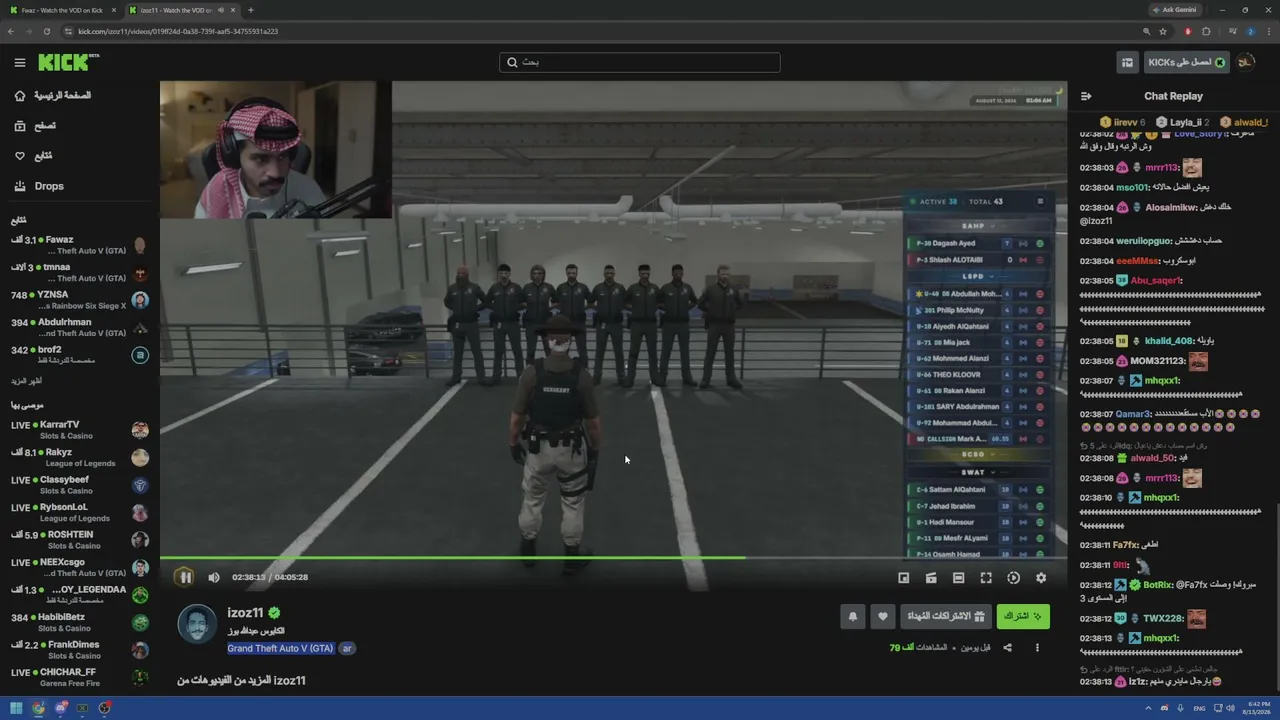
Task: Open tmnaa's channel in the sidebar
Action: tap(80, 273)
